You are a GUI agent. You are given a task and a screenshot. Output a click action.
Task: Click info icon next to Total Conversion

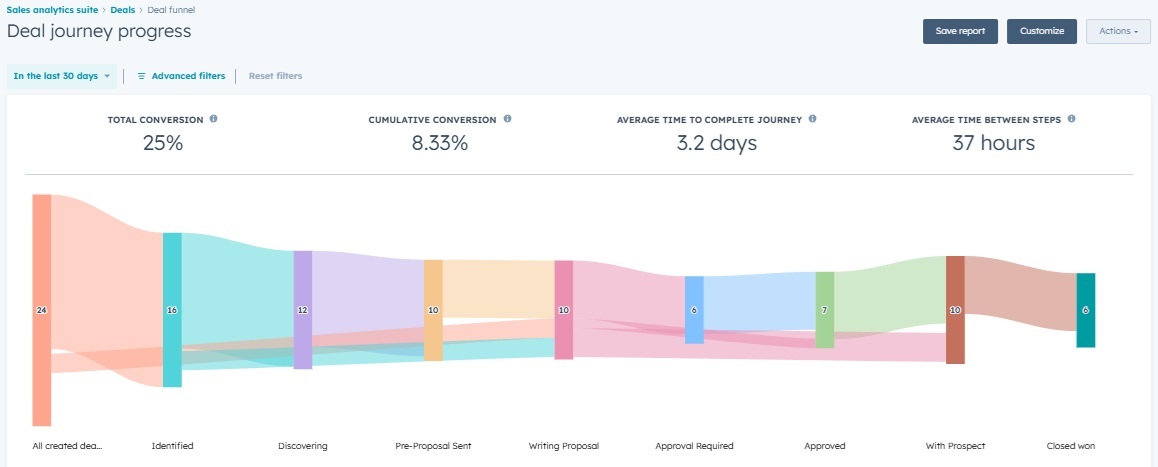tap(214, 119)
